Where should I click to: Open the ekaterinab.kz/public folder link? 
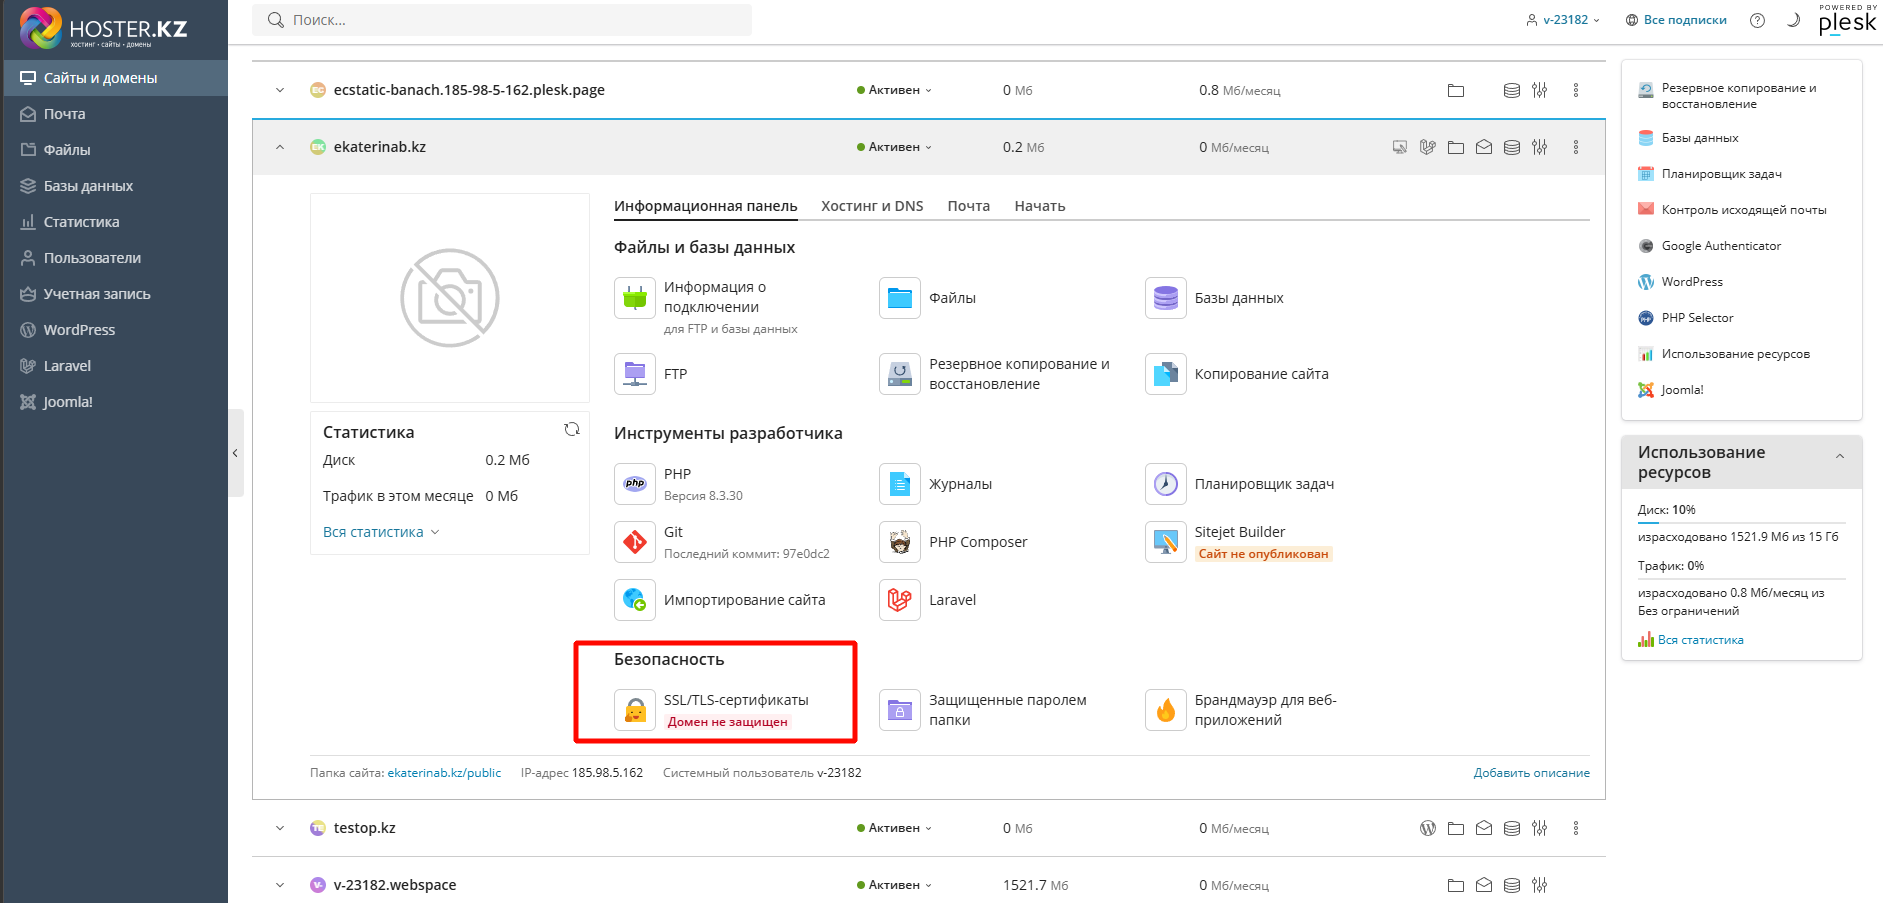point(444,773)
